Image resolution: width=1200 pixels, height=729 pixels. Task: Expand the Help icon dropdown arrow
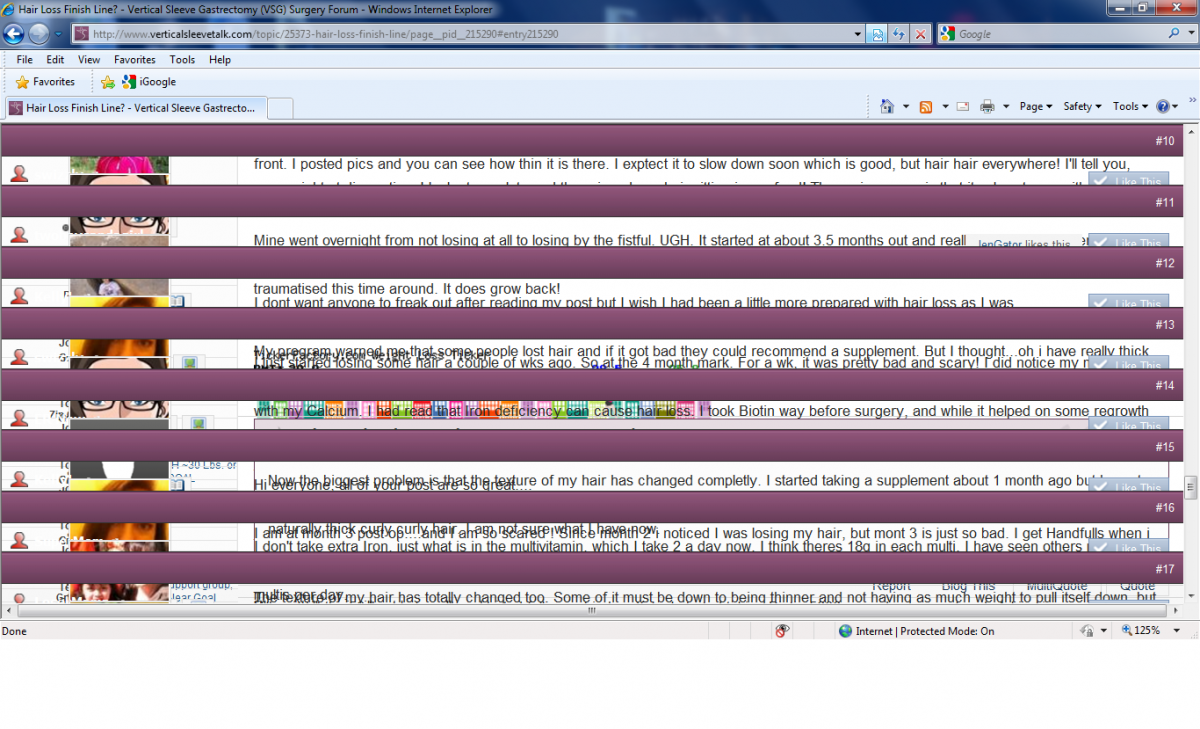coord(1176,106)
